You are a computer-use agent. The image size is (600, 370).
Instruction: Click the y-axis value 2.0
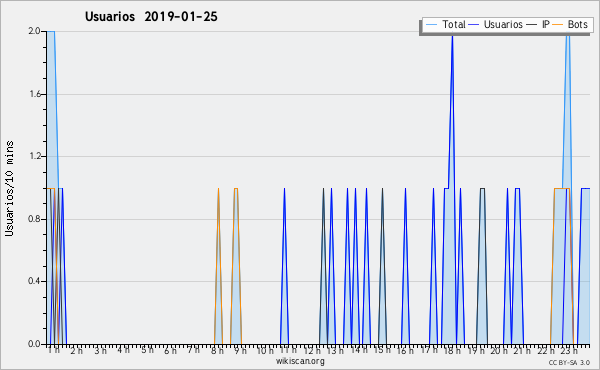[34, 31]
